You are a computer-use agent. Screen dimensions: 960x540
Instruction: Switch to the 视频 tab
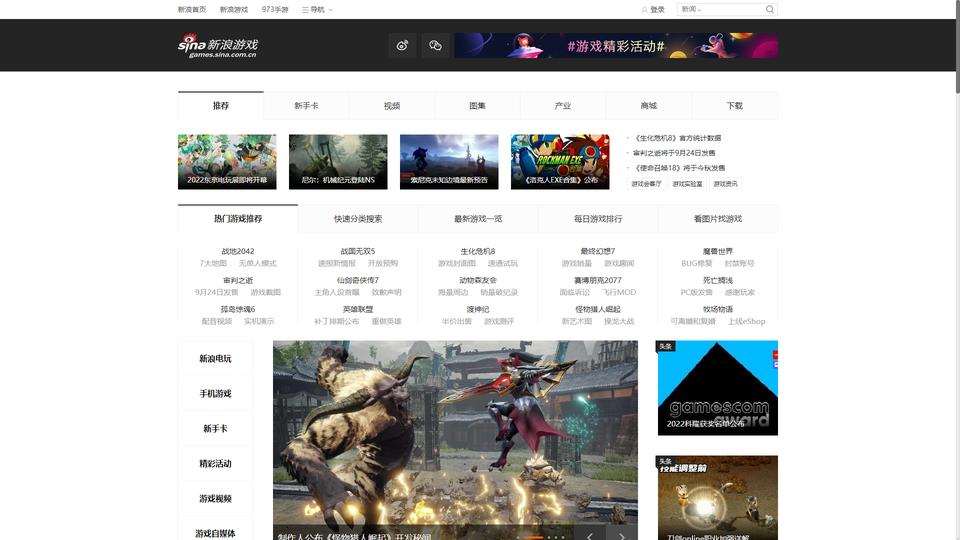(x=392, y=105)
